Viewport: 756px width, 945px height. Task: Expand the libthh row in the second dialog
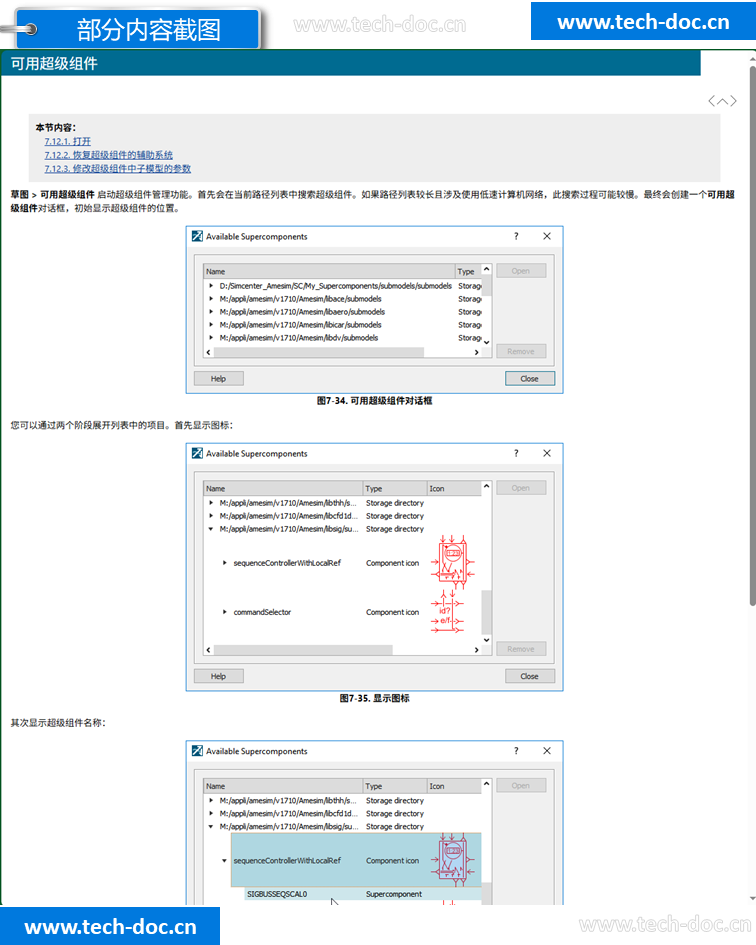click(x=211, y=503)
